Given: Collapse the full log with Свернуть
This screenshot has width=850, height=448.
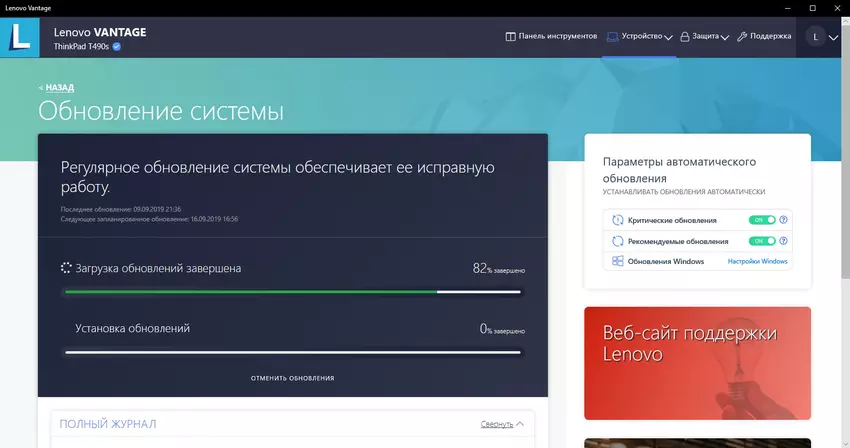Looking at the screenshot, I should pyautogui.click(x=501, y=424).
